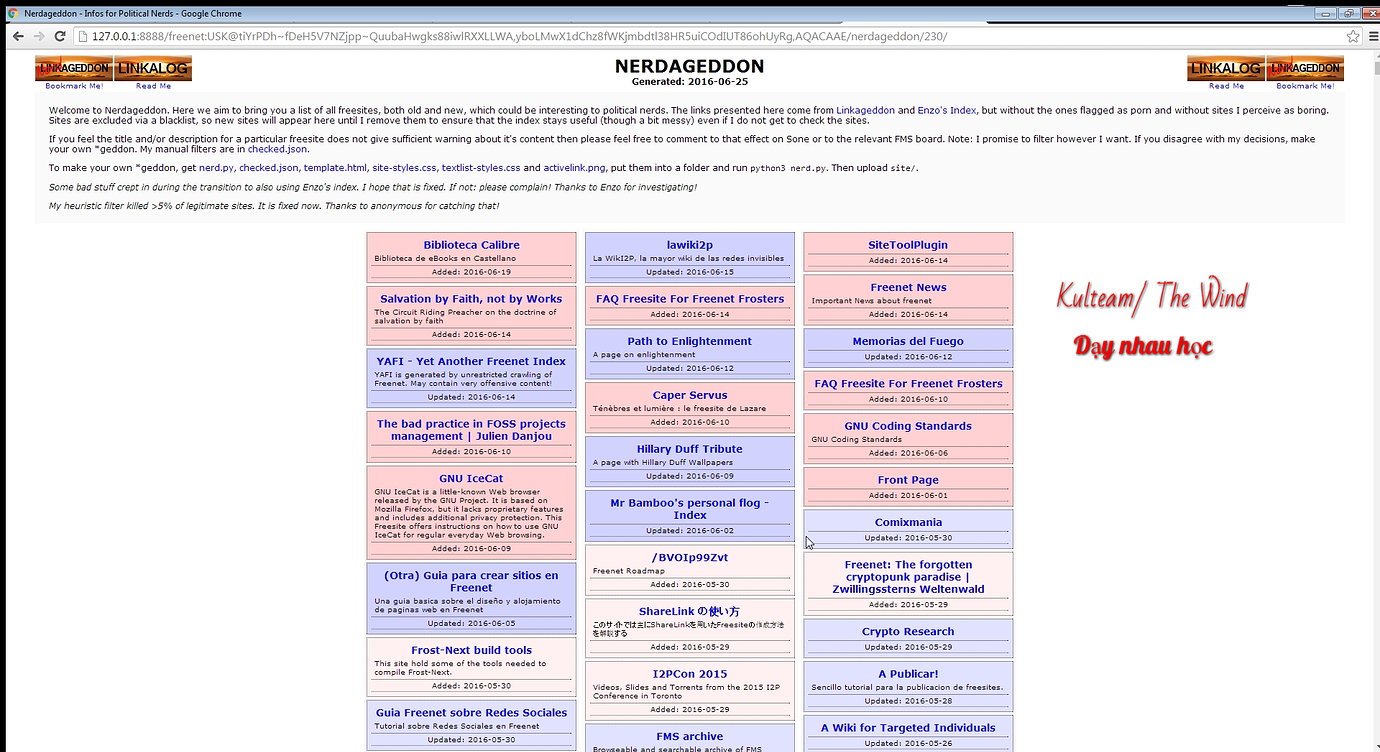Click the top-right Linkalog banner image

[x=1225, y=68]
